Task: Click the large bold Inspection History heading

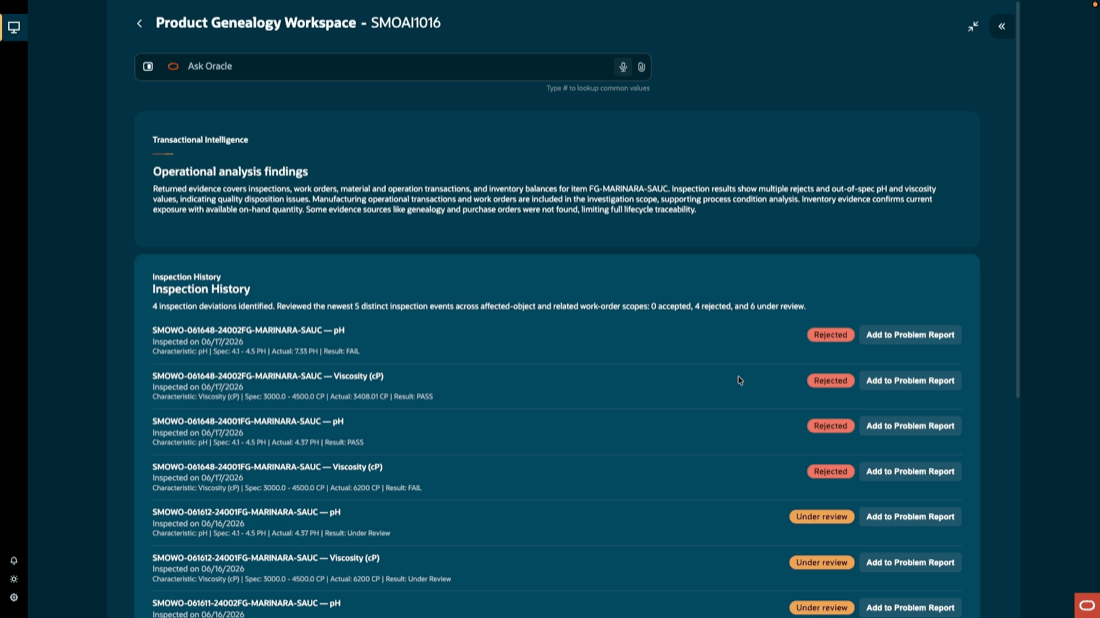Action: [201, 289]
